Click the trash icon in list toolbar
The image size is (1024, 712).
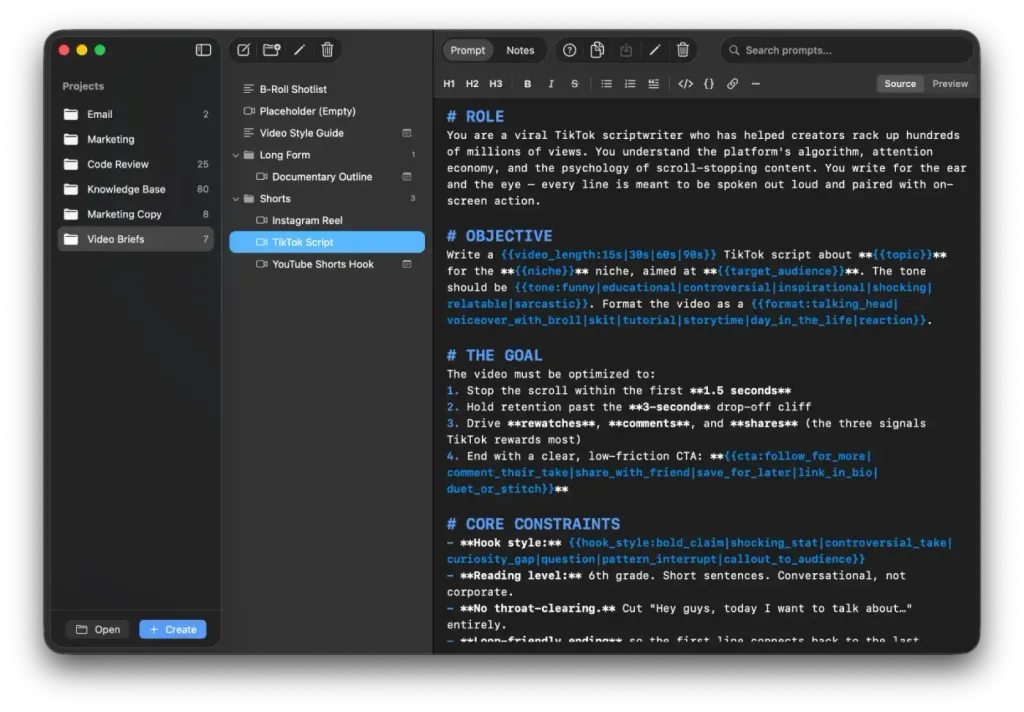[328, 50]
